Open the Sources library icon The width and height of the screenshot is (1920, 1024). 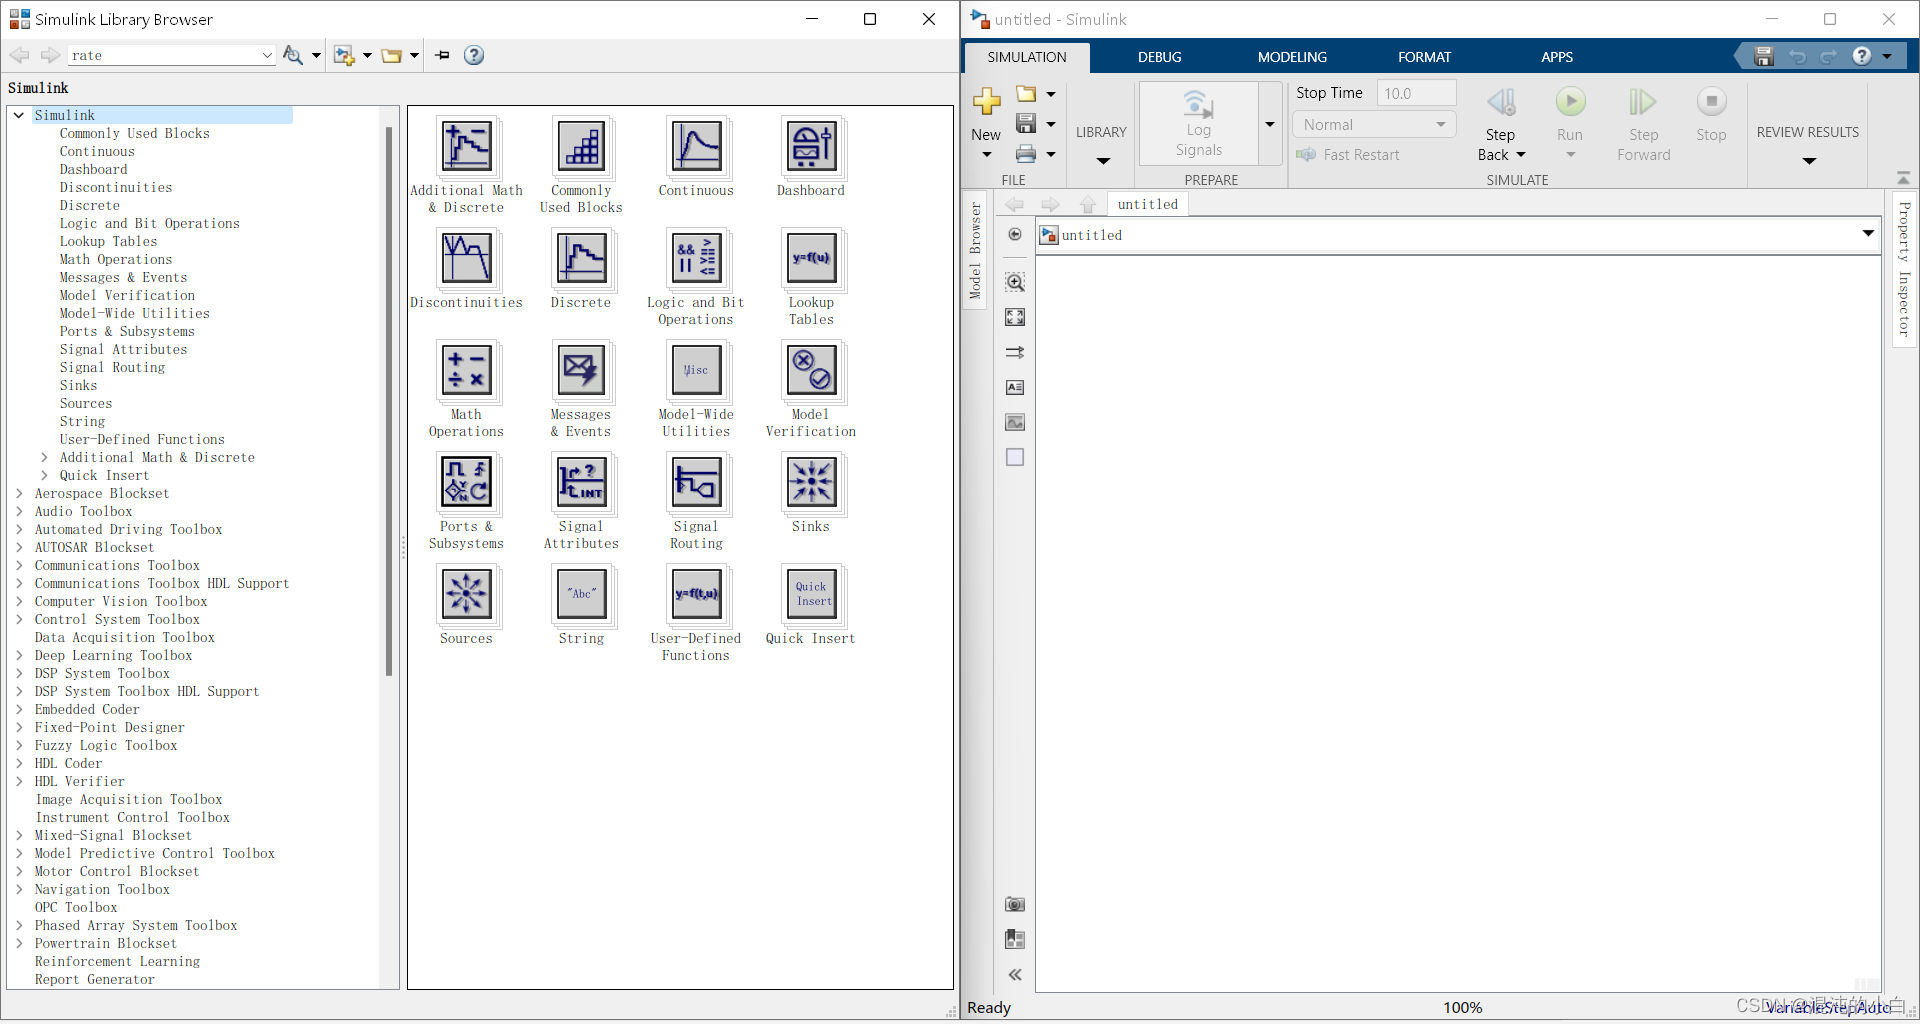point(467,595)
